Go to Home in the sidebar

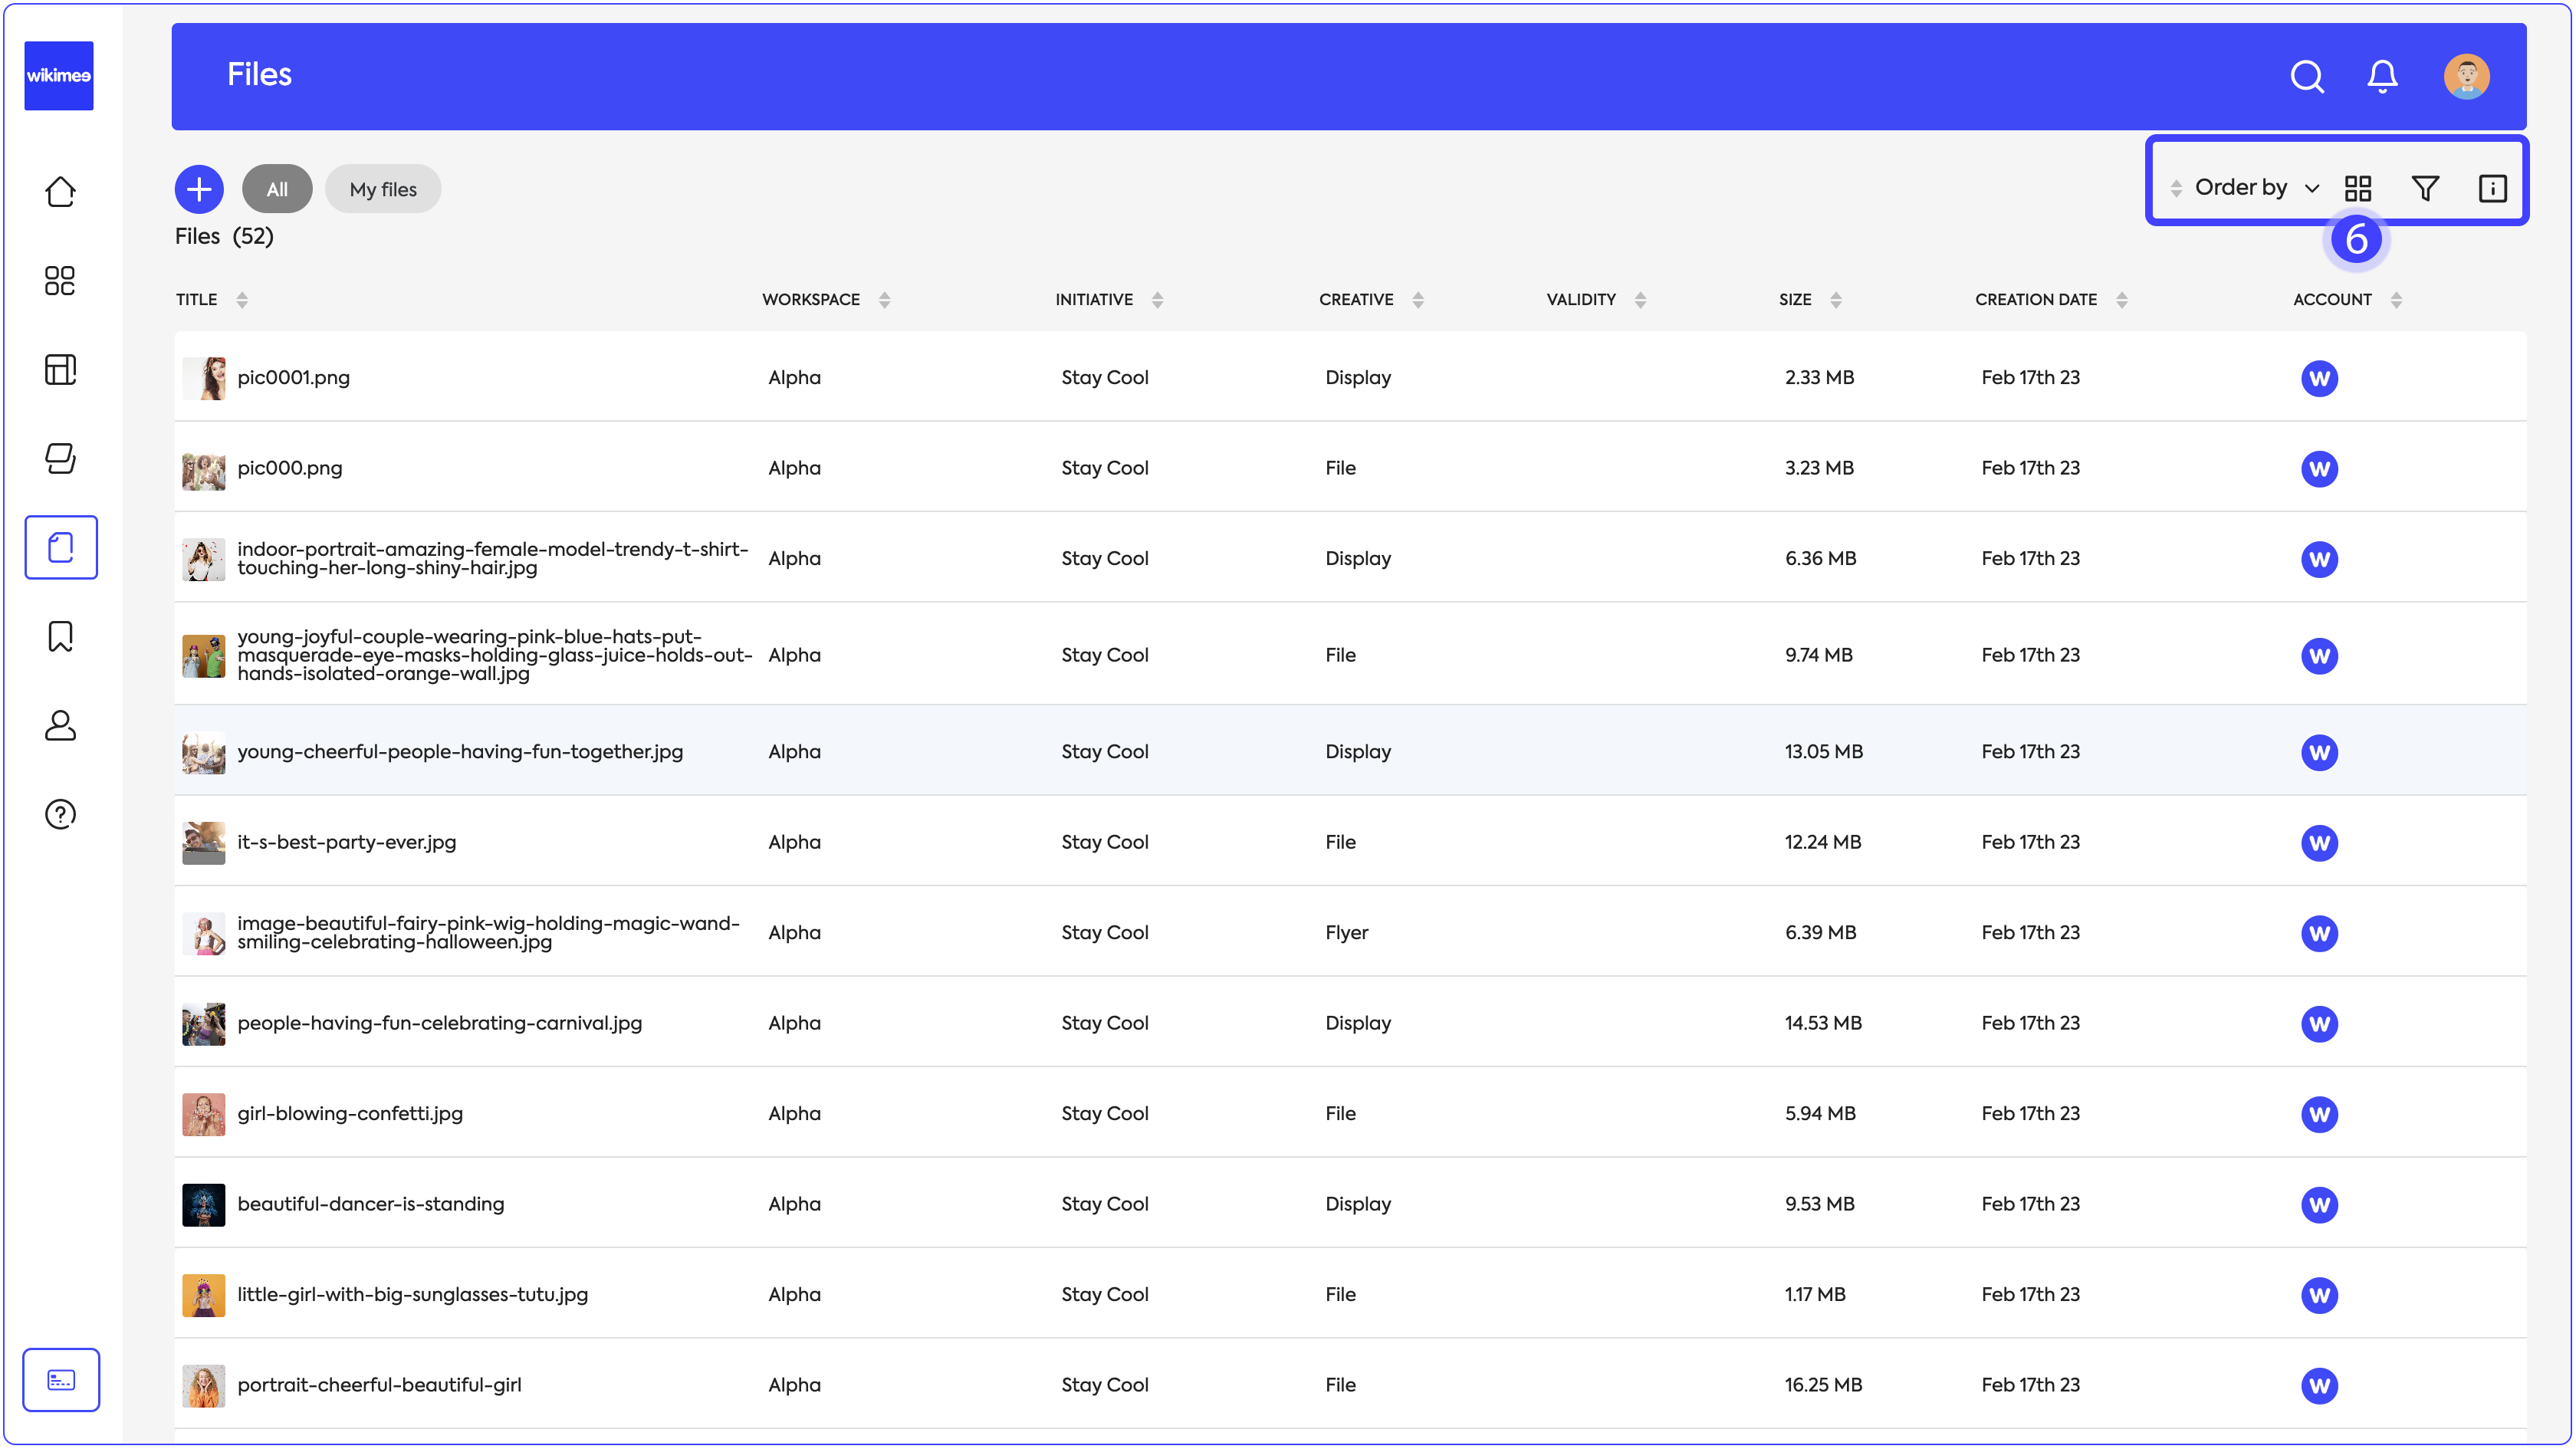(60, 191)
